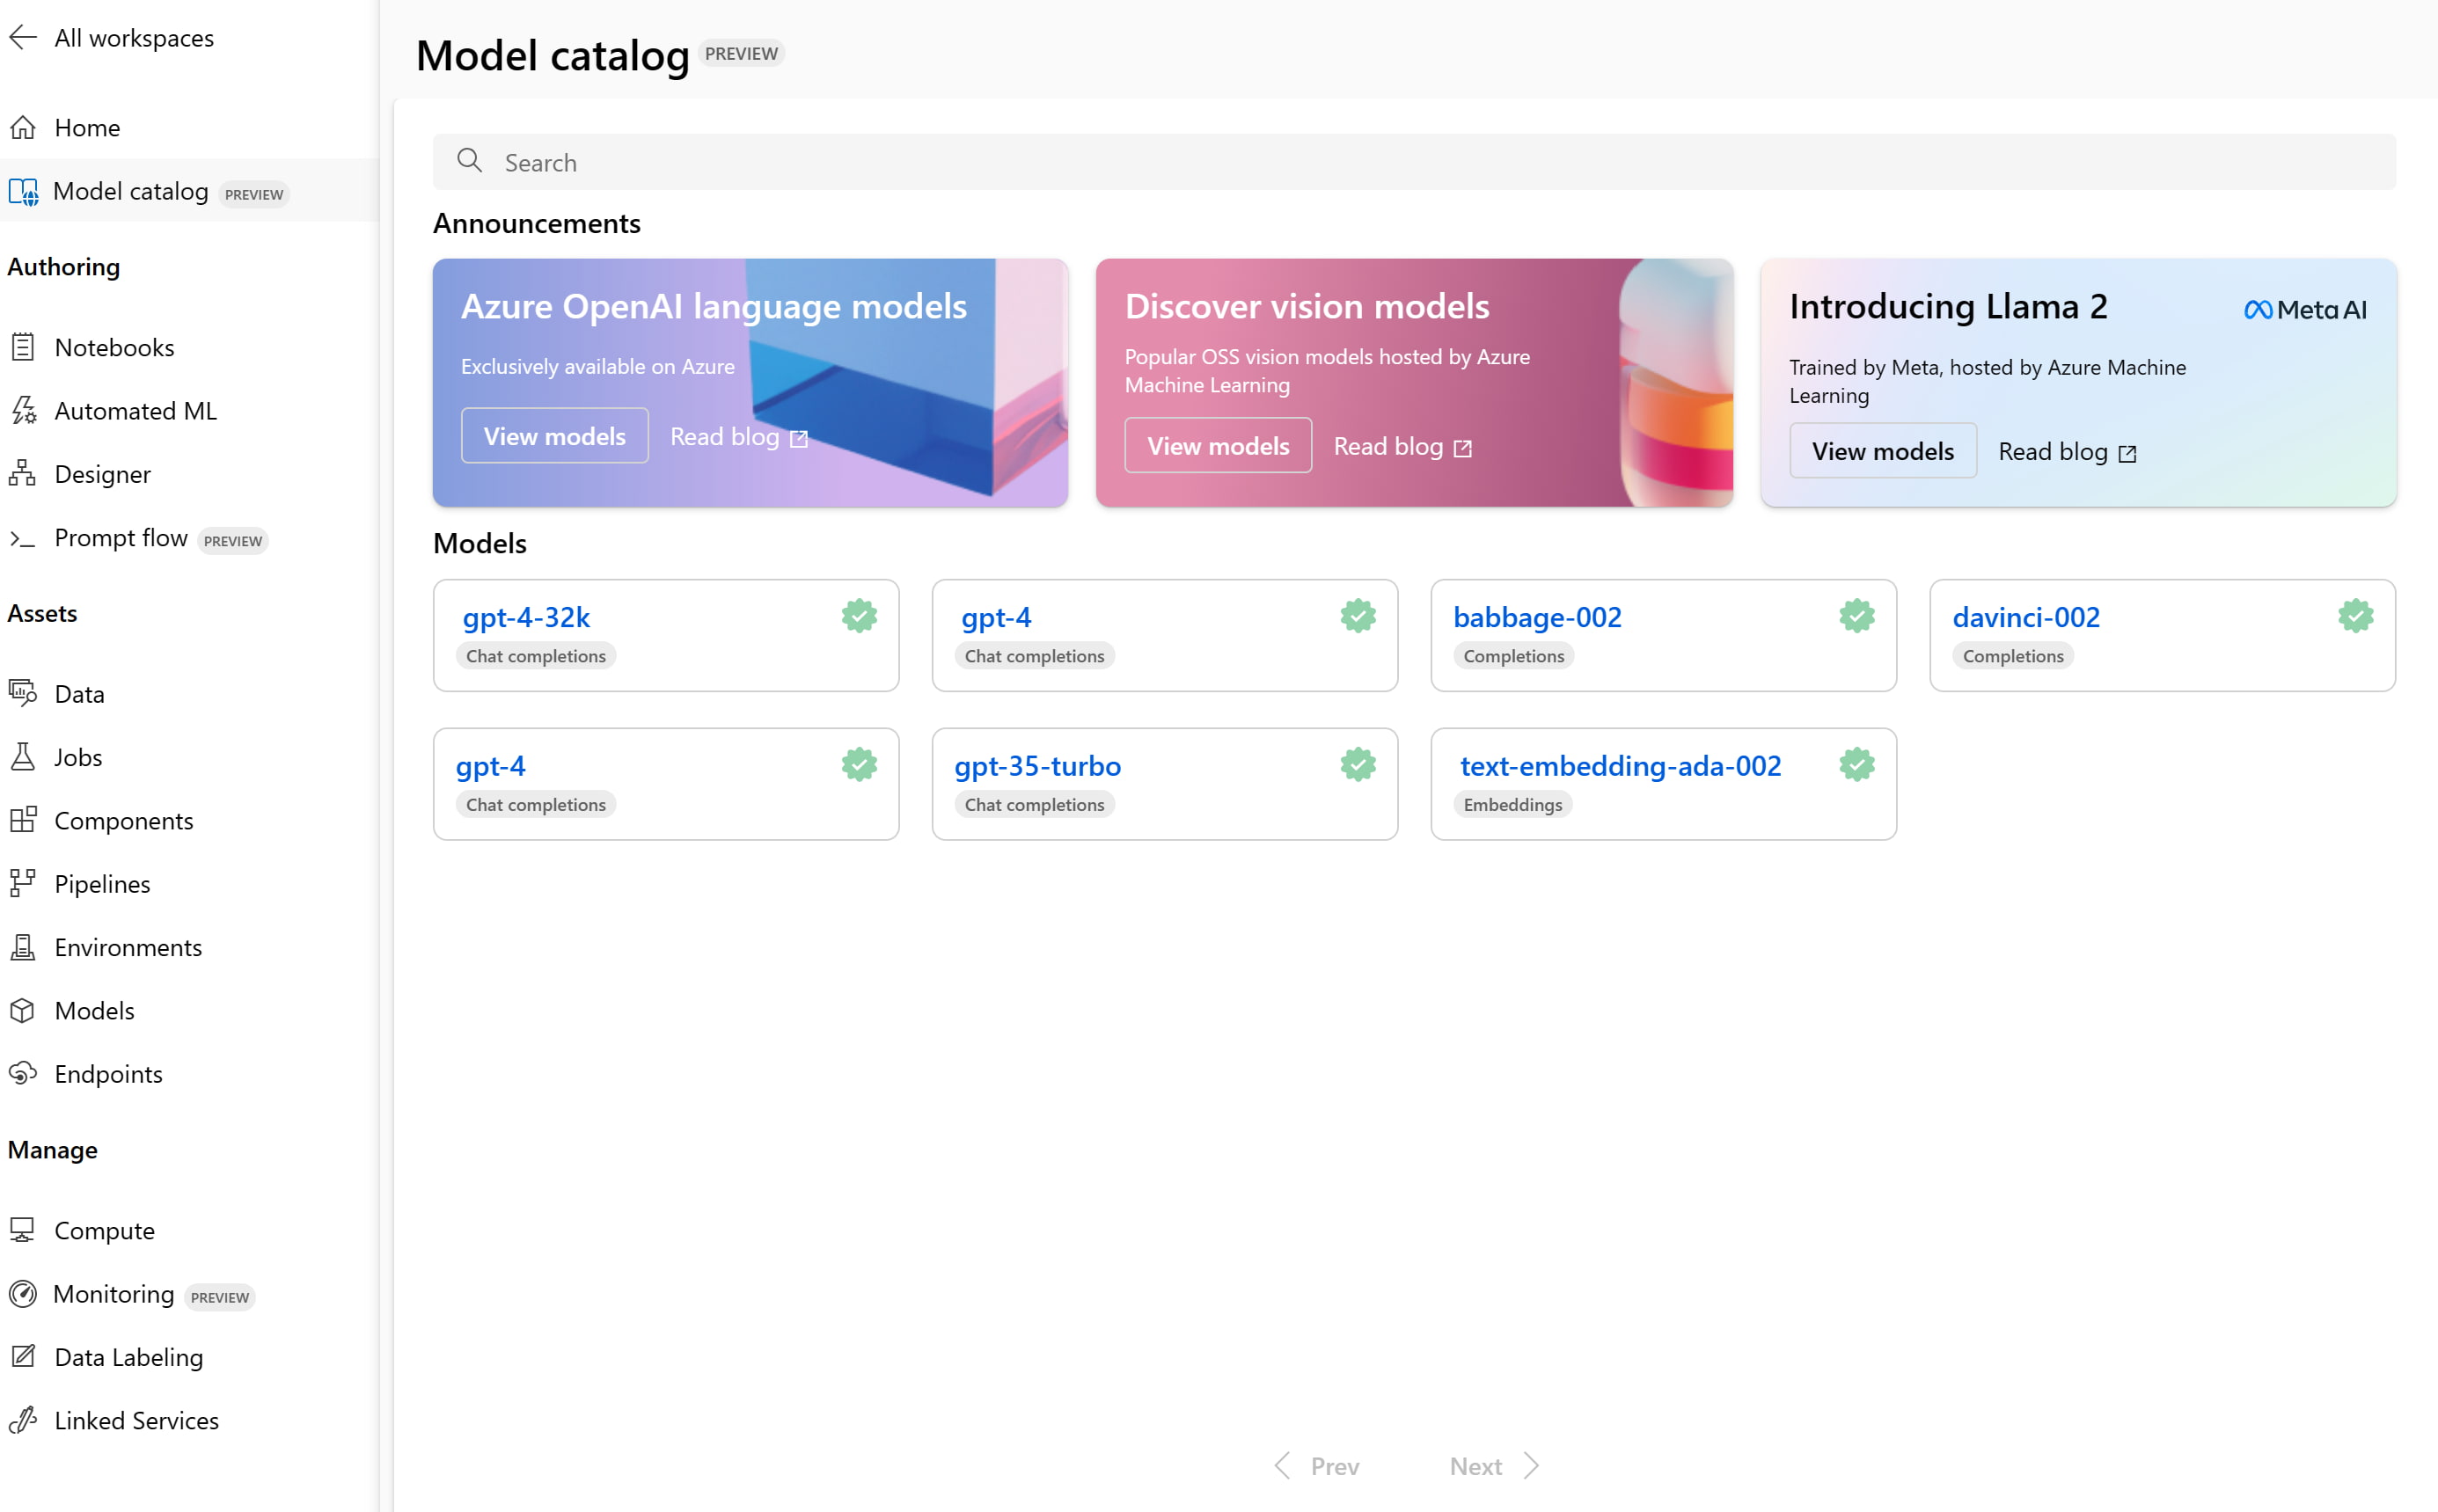Select Home menu item in sidebar
Viewport: 2438px width, 1512px height.
(87, 126)
